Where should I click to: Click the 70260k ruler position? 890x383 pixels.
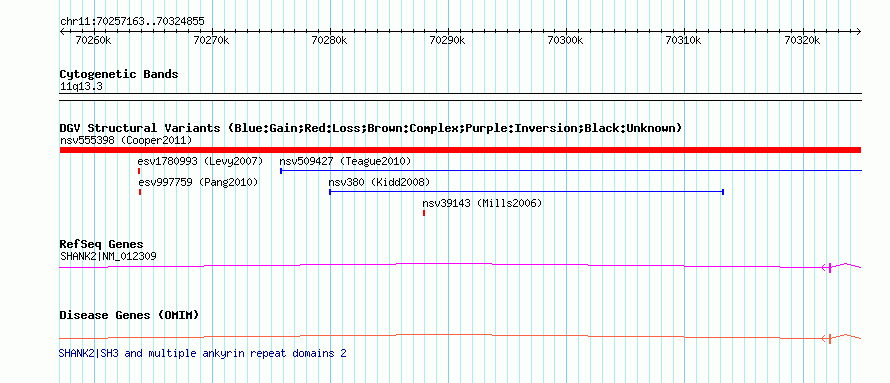[x=93, y=40]
